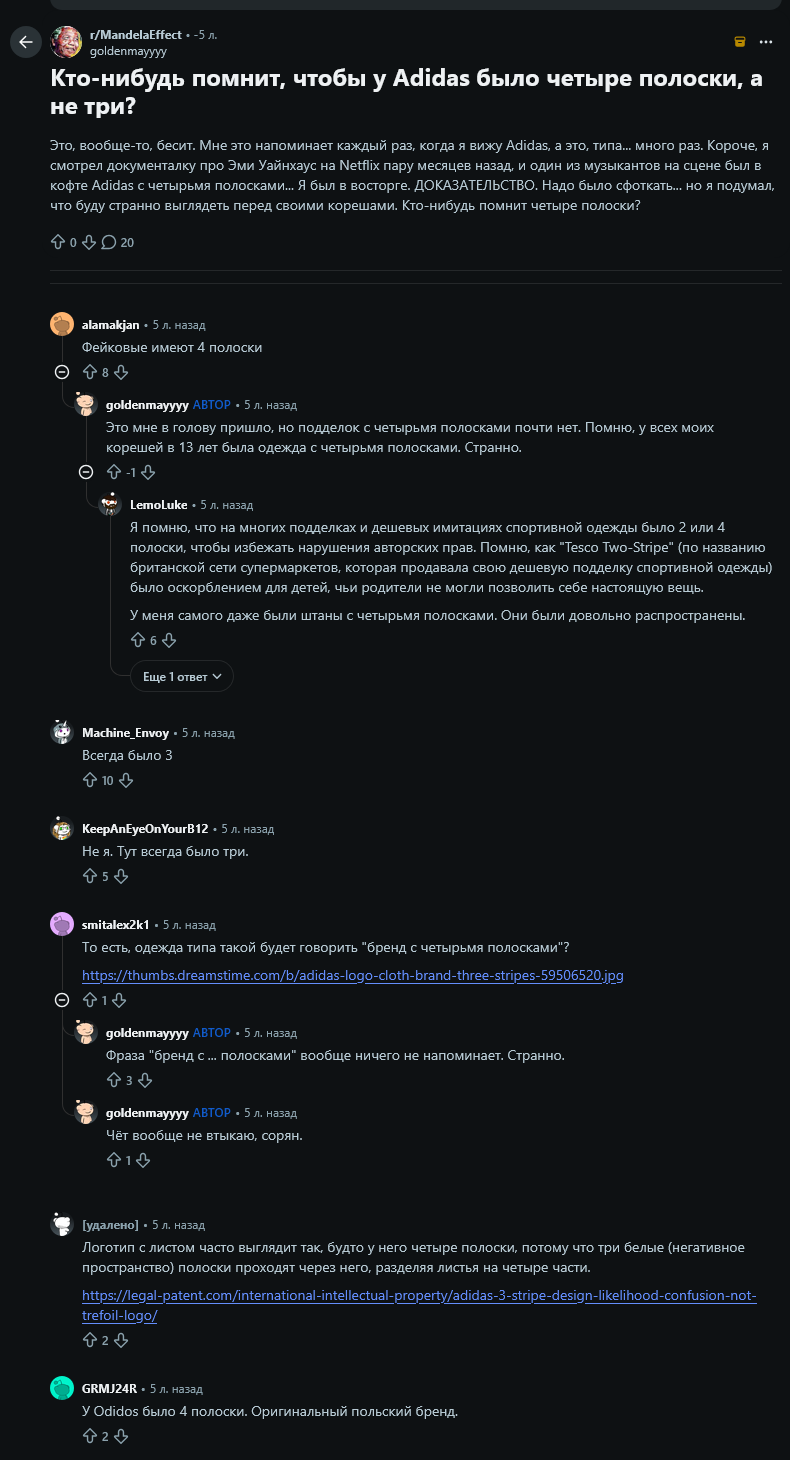Collapse goldenmayyyy's reply under alamakjan
The width and height of the screenshot is (790, 1460).
86,472
